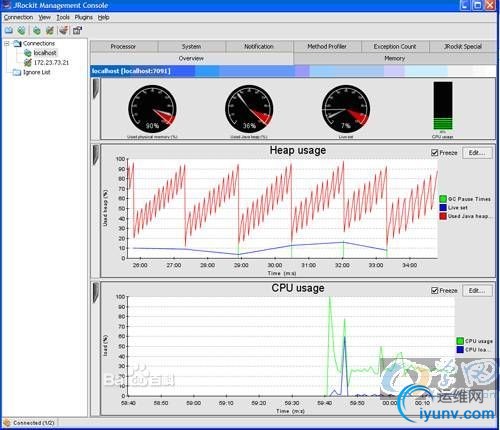Click the CPU usage green legend swatch
500x430 pixels.
click(460, 341)
